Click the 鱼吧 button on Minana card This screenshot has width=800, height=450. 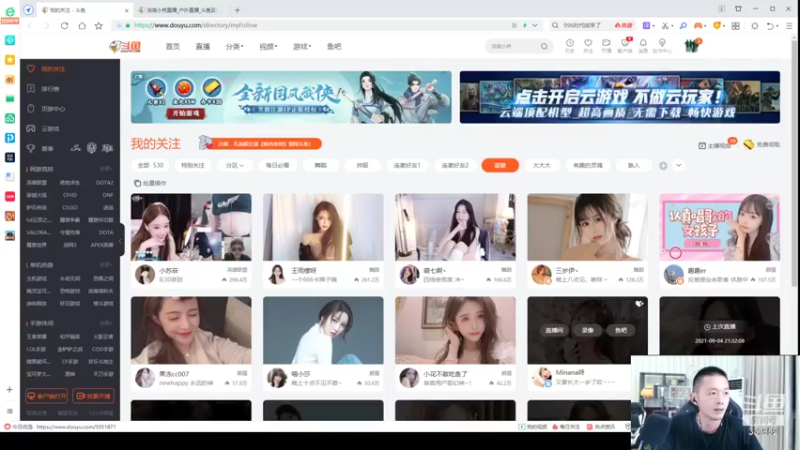(620, 331)
